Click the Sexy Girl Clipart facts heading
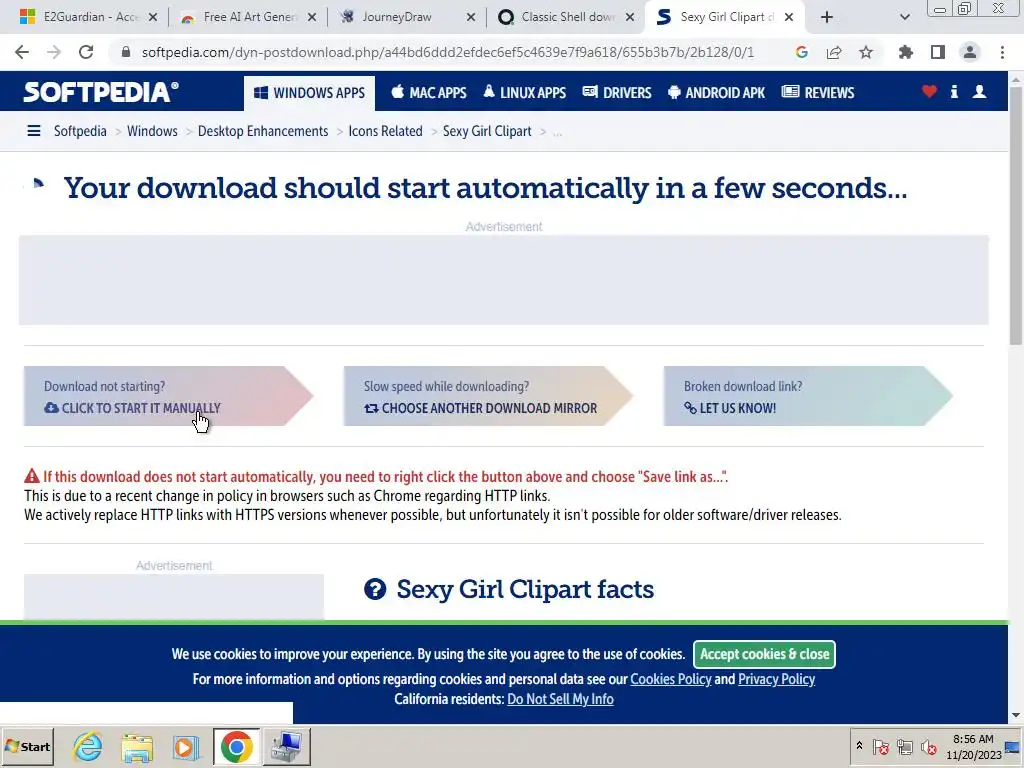 pos(524,589)
